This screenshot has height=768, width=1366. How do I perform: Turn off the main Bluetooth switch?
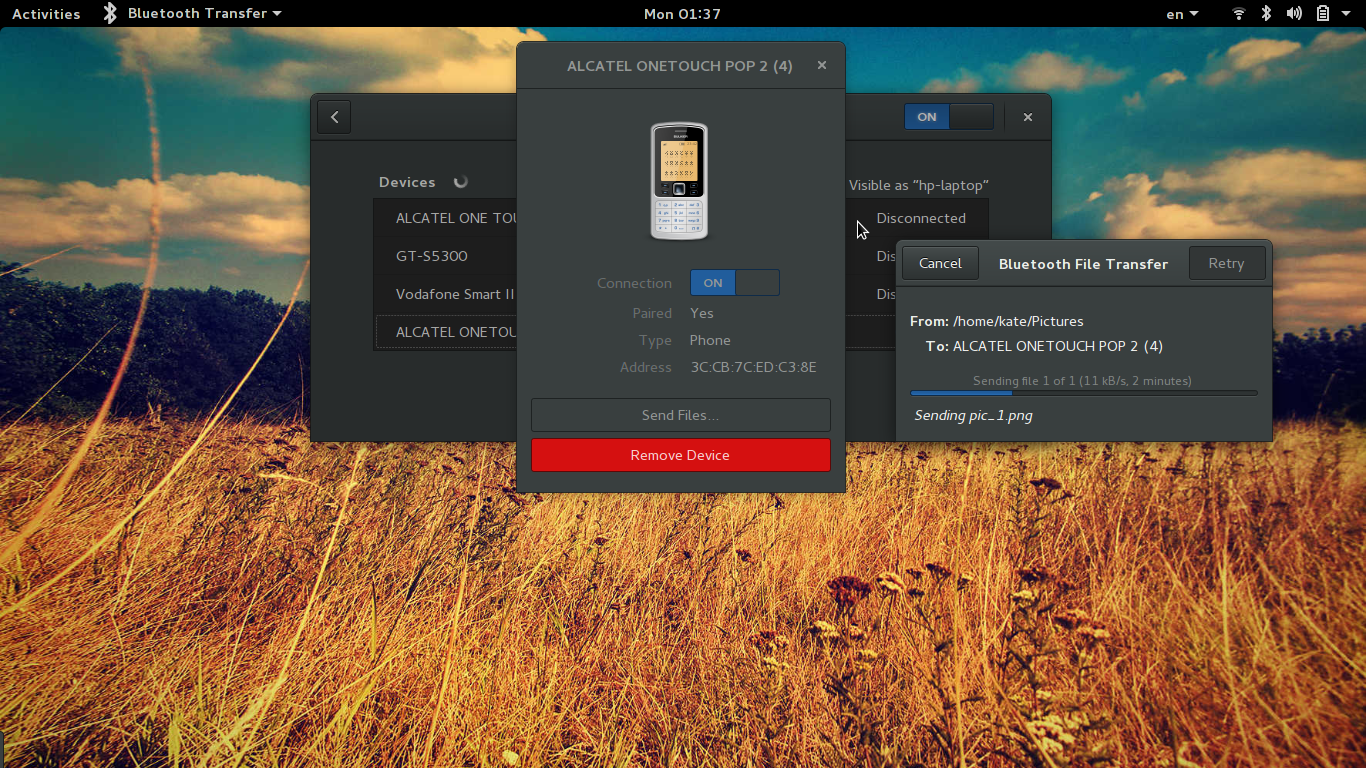click(x=949, y=117)
